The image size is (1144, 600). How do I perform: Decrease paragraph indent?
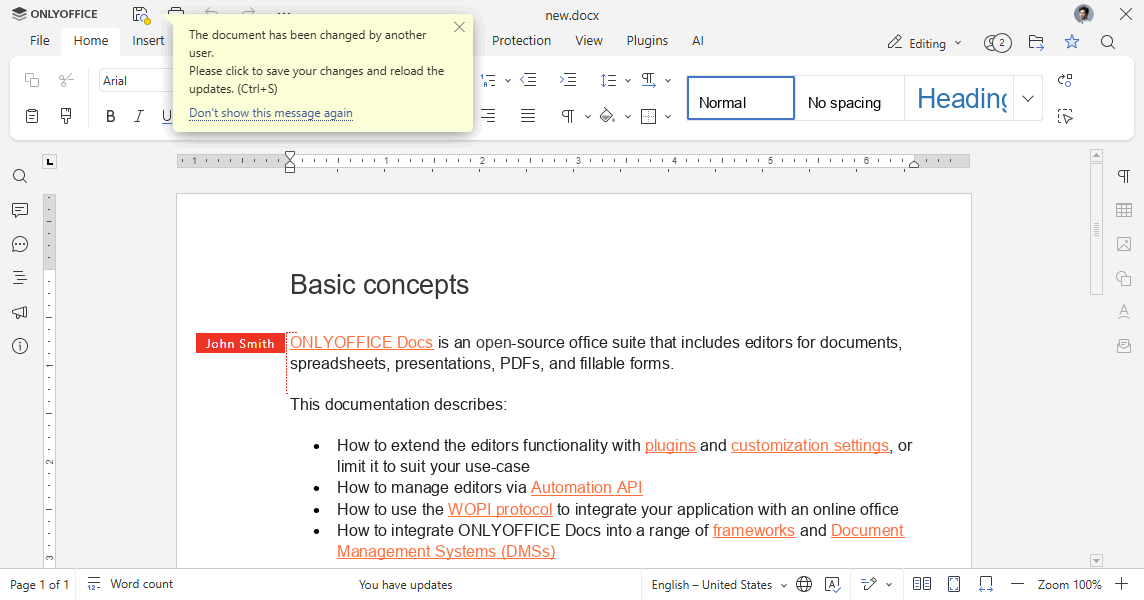click(528, 80)
